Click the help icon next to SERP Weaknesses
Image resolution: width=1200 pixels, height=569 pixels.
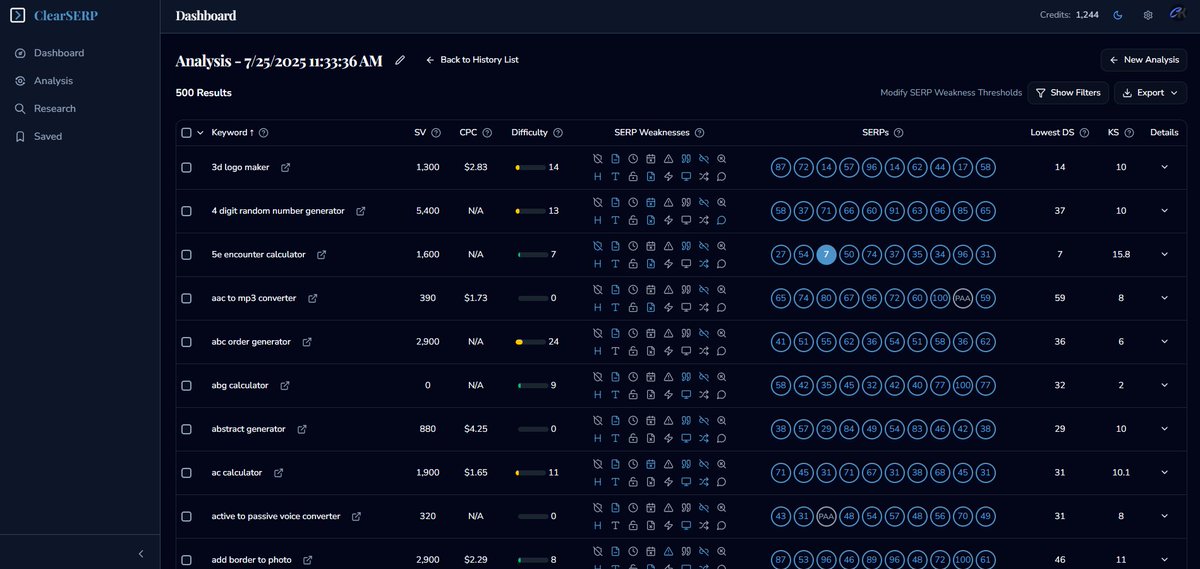point(699,132)
